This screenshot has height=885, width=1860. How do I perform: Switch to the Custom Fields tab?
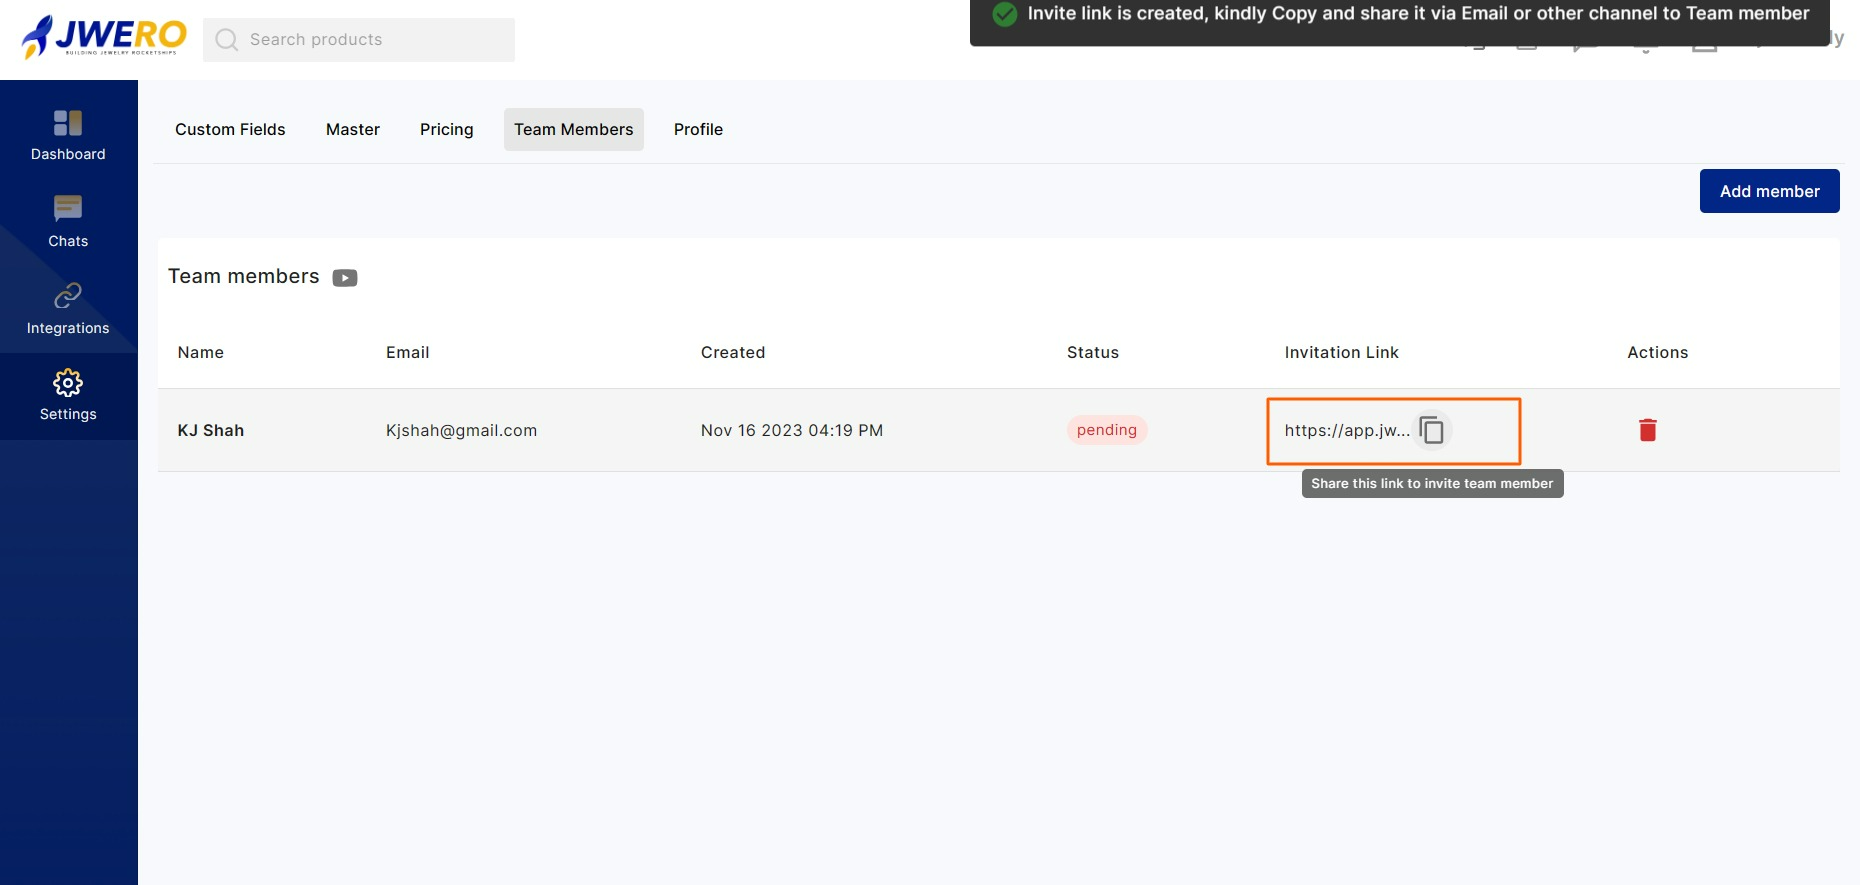(x=230, y=130)
